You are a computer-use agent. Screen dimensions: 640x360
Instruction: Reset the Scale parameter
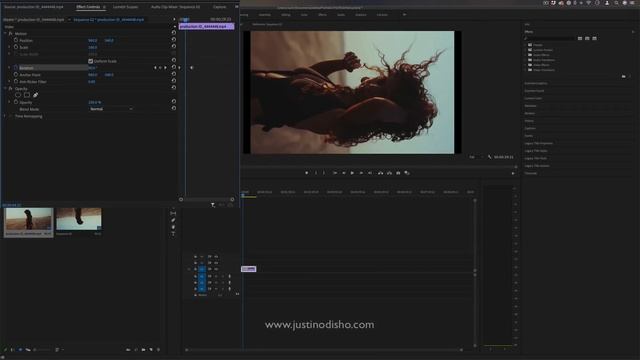(174, 47)
